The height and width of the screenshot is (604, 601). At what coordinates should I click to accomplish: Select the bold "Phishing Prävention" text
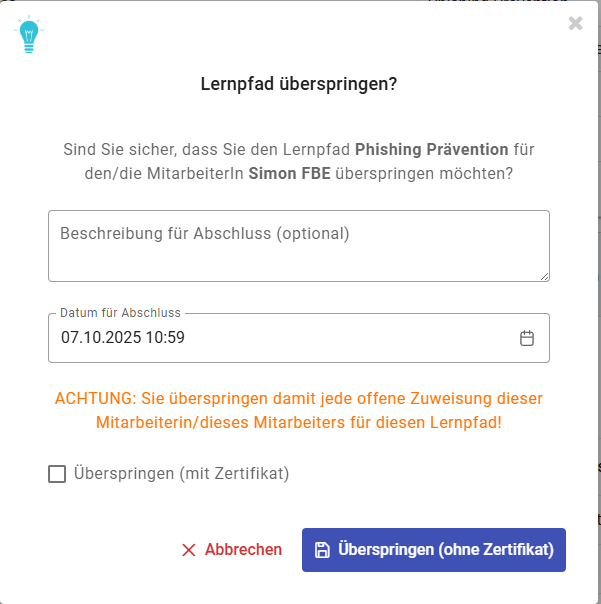[432, 150]
